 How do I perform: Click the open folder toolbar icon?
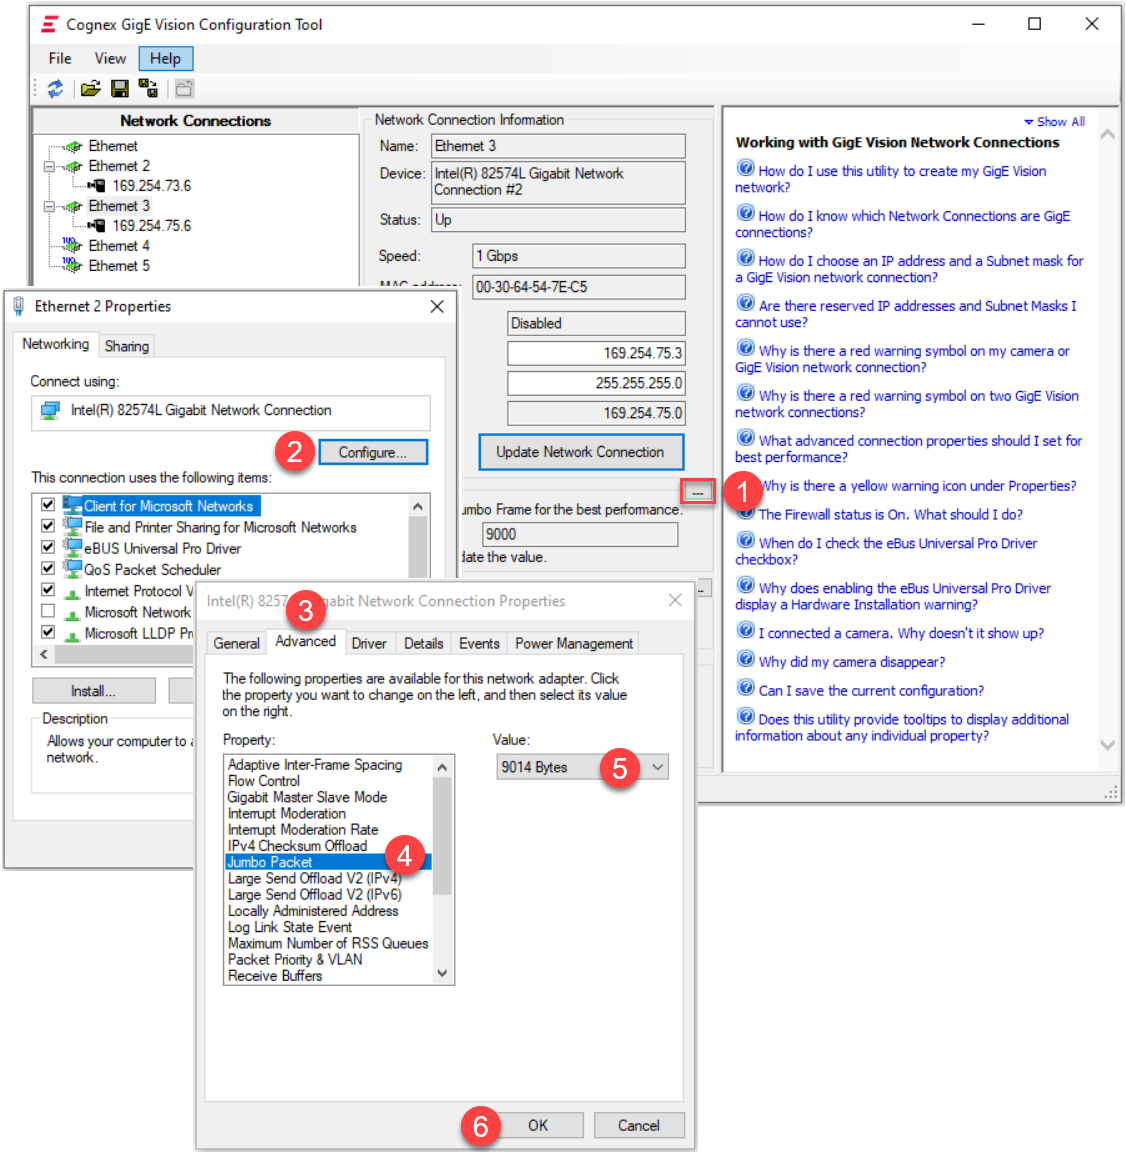tap(91, 89)
